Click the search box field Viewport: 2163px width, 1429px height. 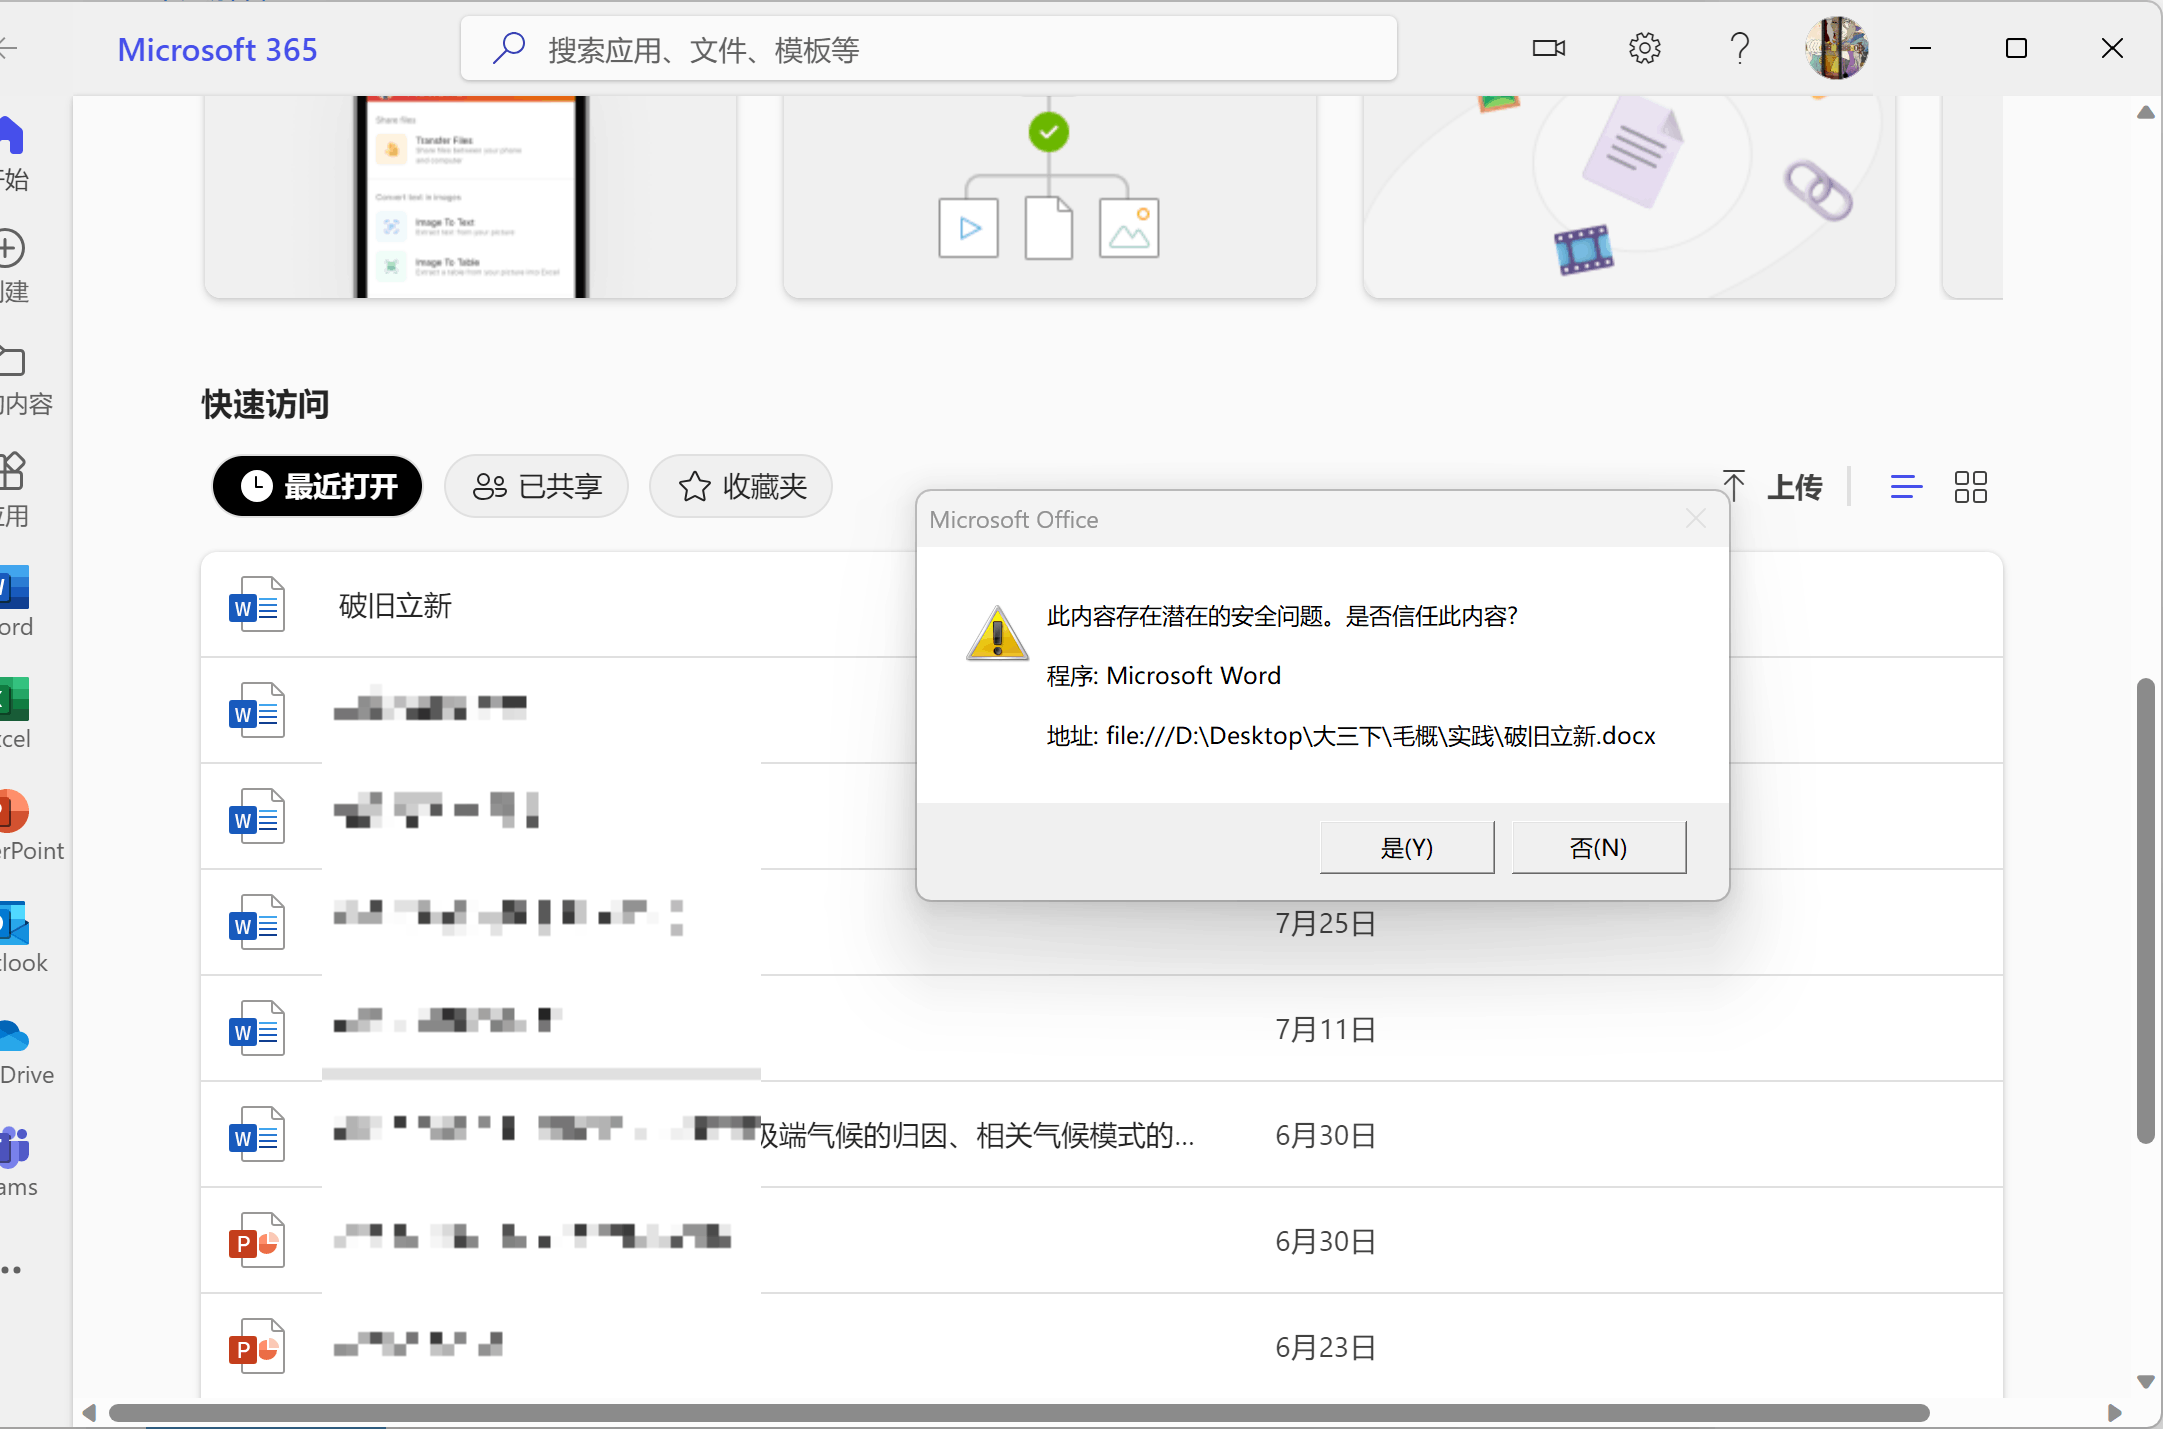point(928,49)
